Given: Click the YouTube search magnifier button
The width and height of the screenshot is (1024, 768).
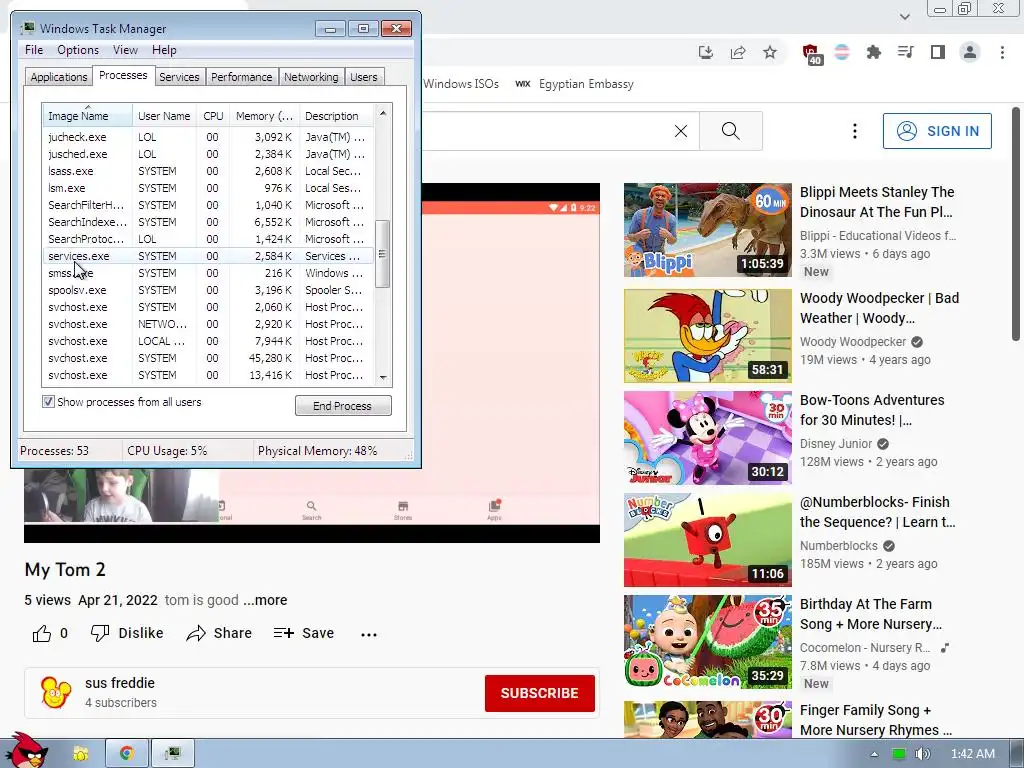Looking at the screenshot, I should pyautogui.click(x=731, y=131).
